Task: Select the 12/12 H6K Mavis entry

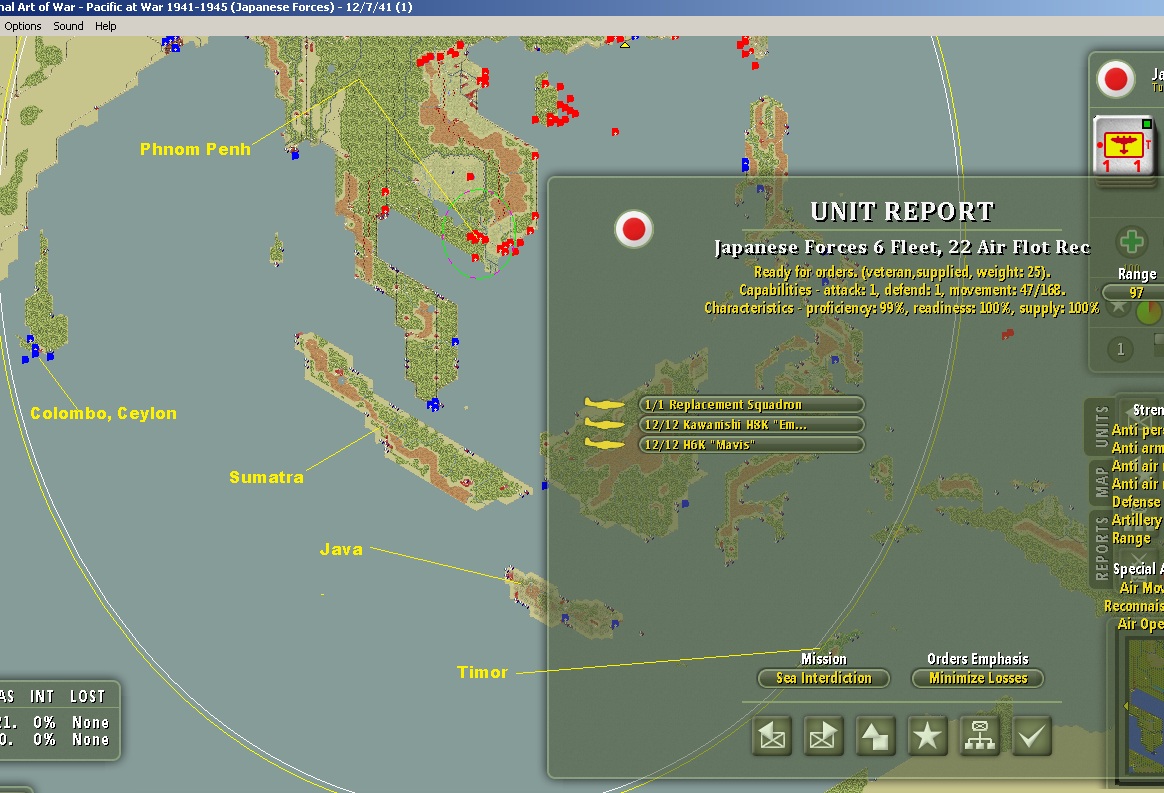Action: click(x=751, y=445)
